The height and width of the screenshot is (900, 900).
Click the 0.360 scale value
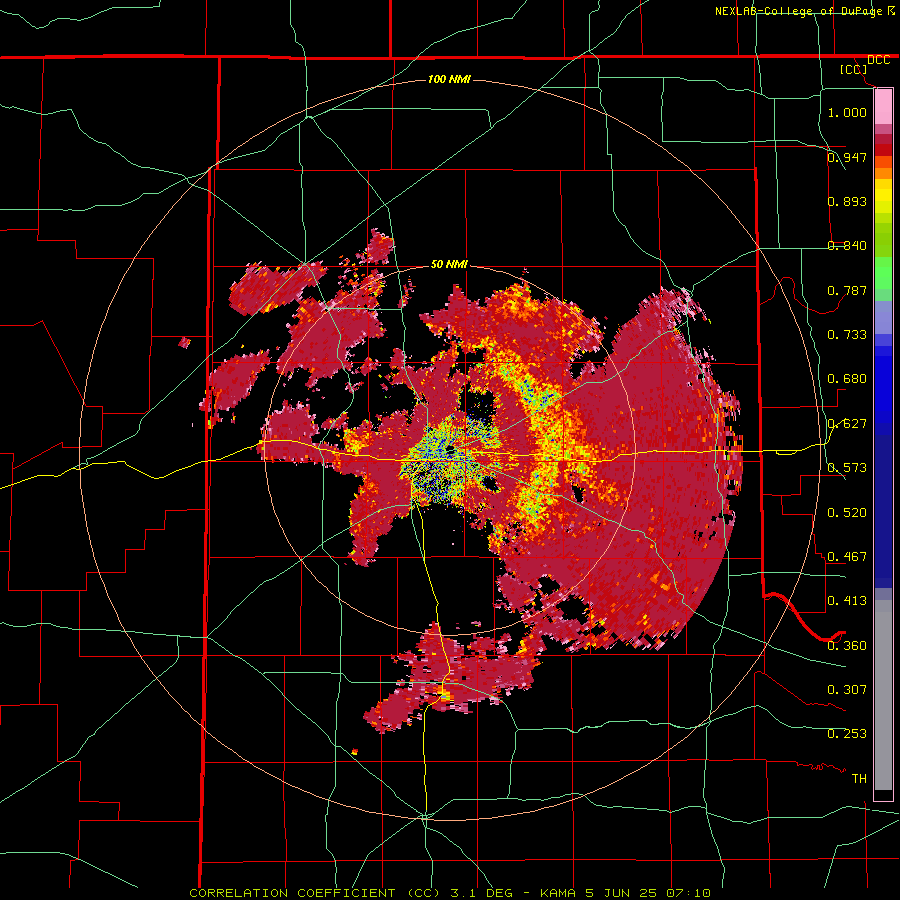point(847,646)
